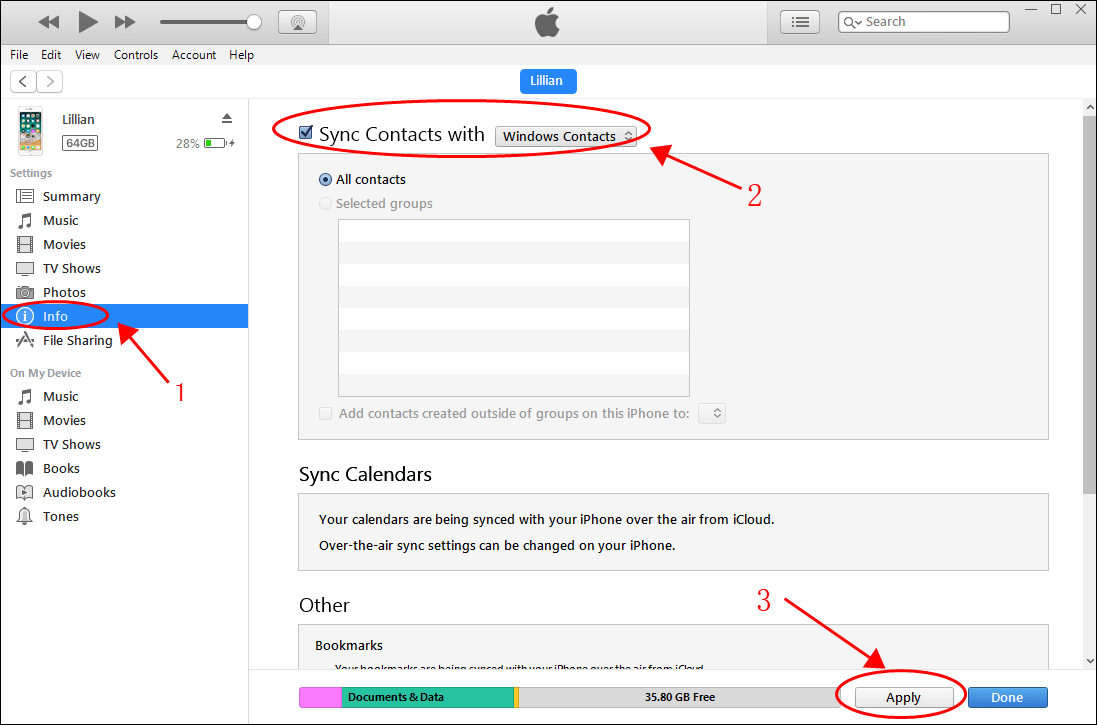Open File Sharing in sidebar
The width and height of the screenshot is (1097, 725).
(x=77, y=340)
